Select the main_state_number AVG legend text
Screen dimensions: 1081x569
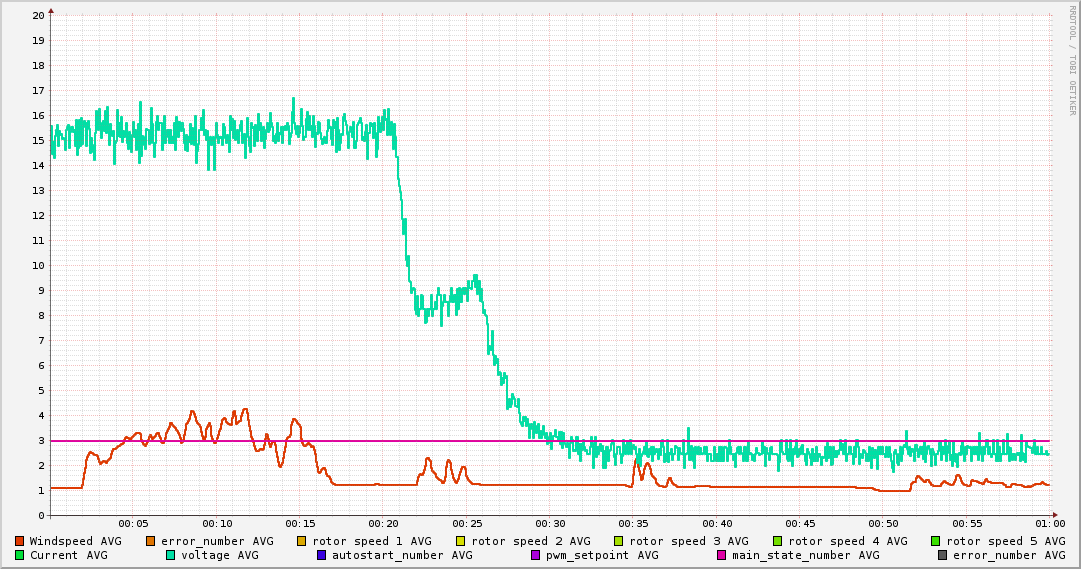coord(805,555)
